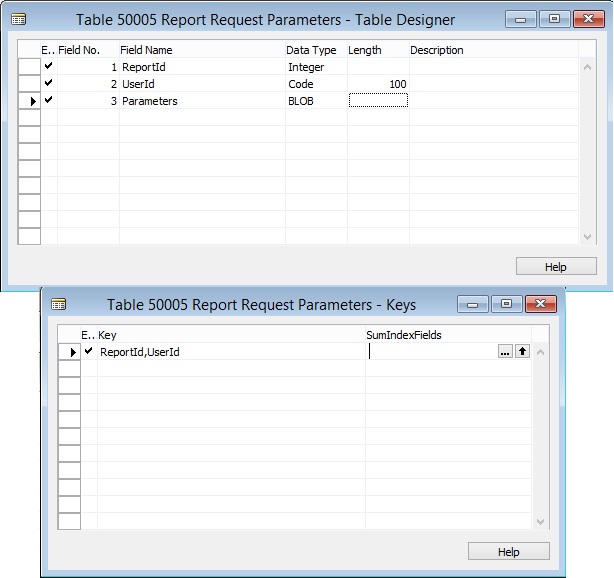The image size is (614, 578).
Task: Click Data Type cell 'BLOB'
Action: point(316,101)
